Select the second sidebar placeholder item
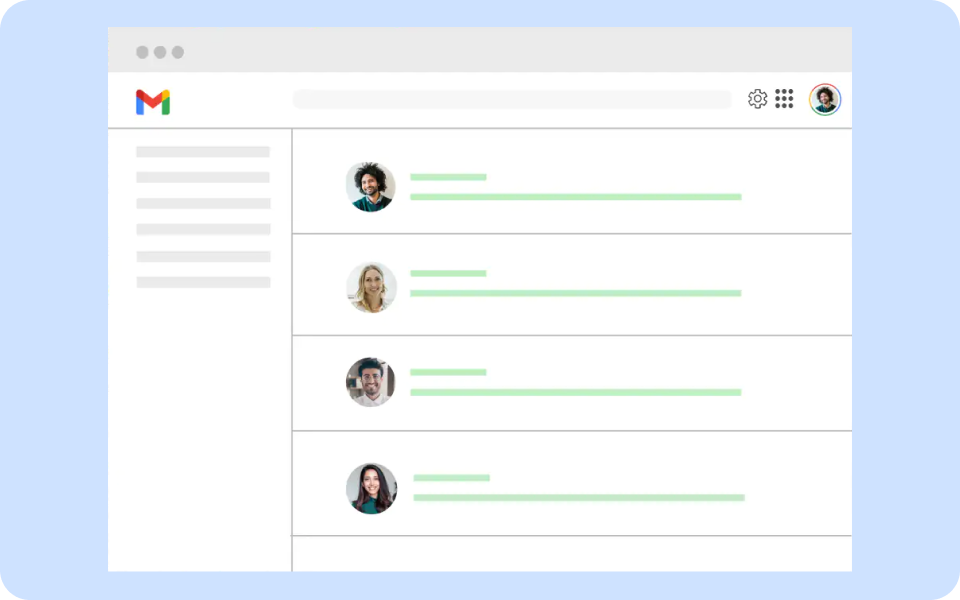The height and width of the screenshot is (600, 960). pyautogui.click(x=203, y=177)
